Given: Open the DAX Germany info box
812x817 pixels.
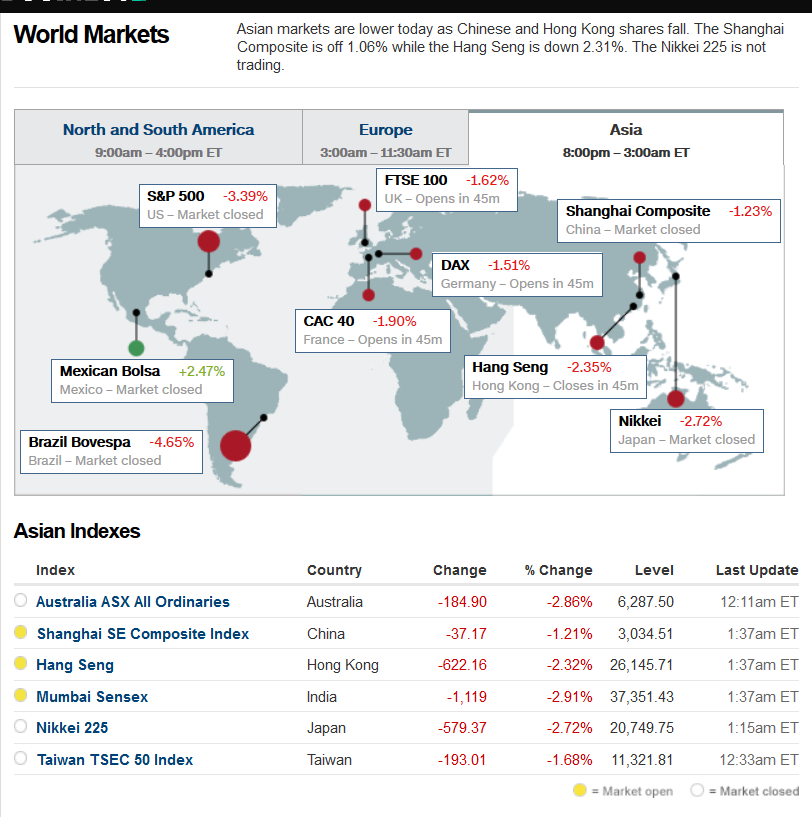Looking at the screenshot, I should point(517,275).
